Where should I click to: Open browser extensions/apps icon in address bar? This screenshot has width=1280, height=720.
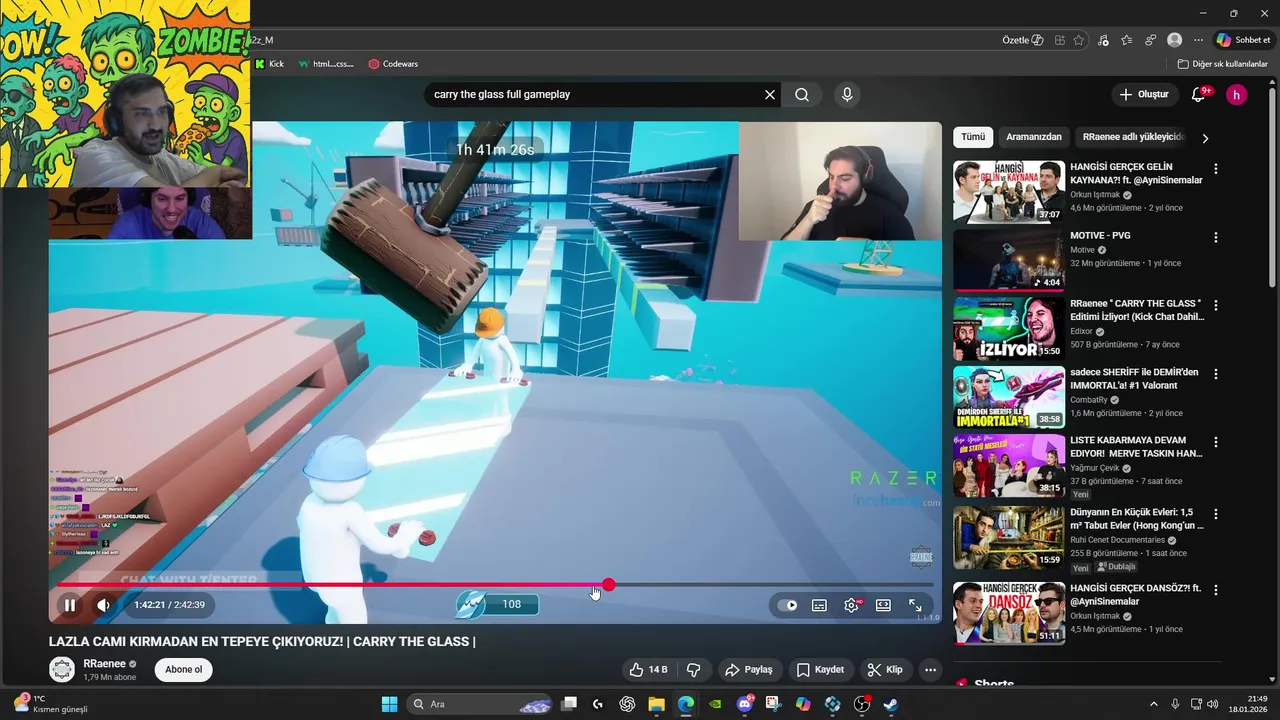pos(1059,40)
